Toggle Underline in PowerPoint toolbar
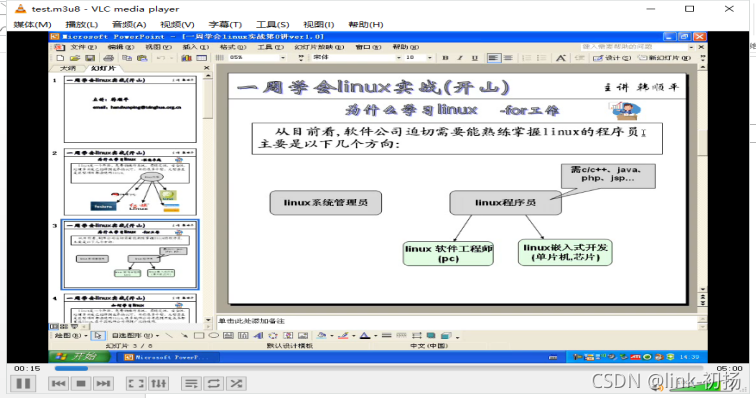The image size is (756, 399). (474, 58)
